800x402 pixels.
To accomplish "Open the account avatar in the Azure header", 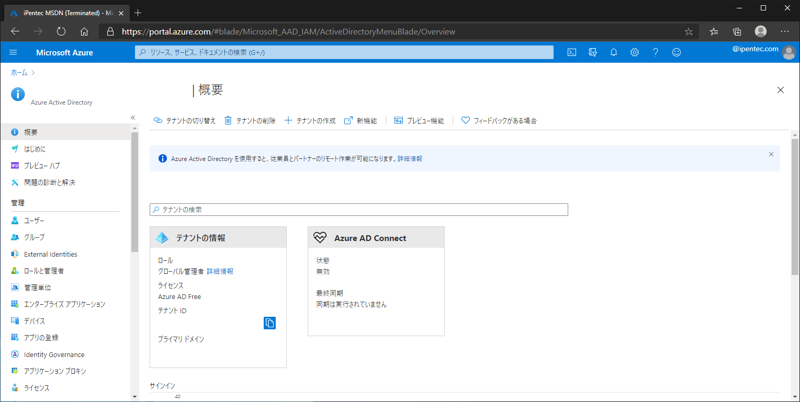I will click(789, 52).
